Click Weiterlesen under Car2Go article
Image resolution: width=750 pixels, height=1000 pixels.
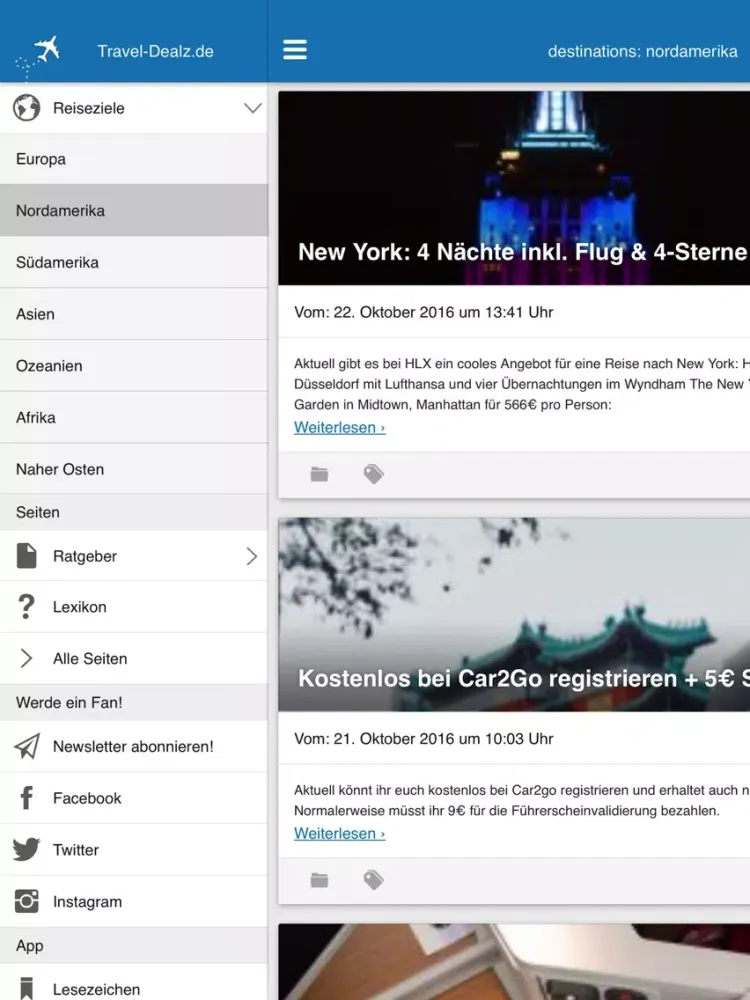tap(339, 834)
